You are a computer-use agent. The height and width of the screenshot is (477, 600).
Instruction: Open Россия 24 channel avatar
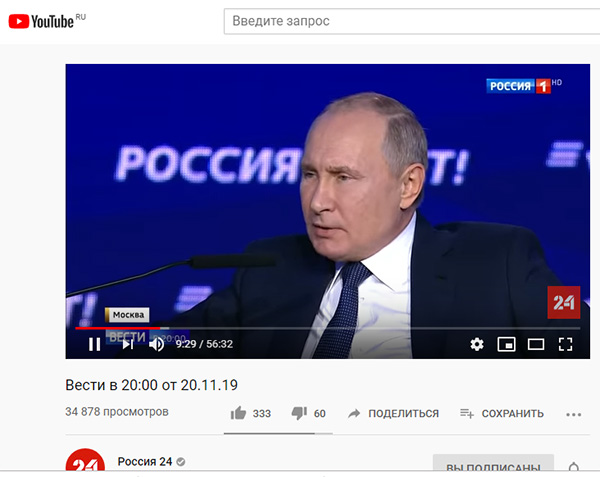(x=85, y=463)
